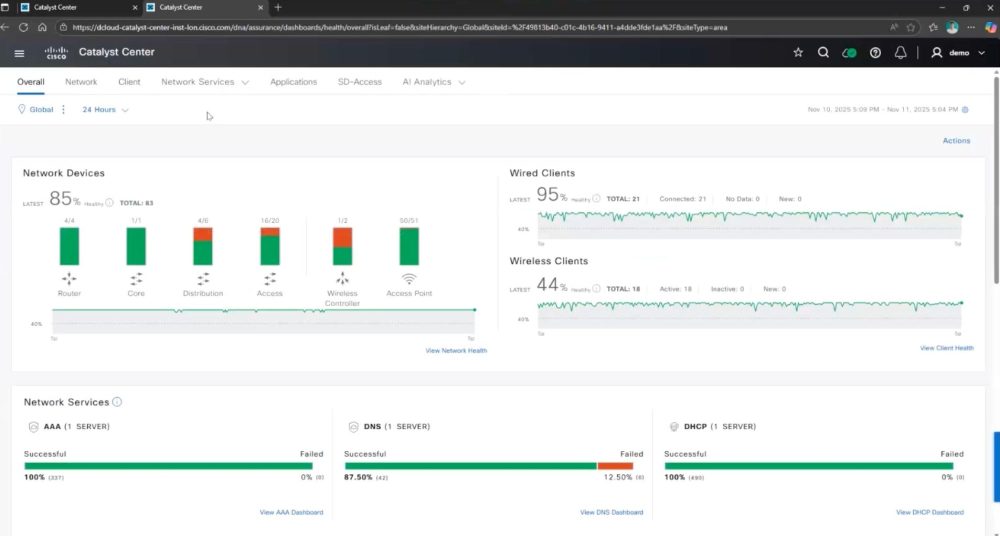Click the time range settings icon by date
1000x536 pixels.
(965, 110)
